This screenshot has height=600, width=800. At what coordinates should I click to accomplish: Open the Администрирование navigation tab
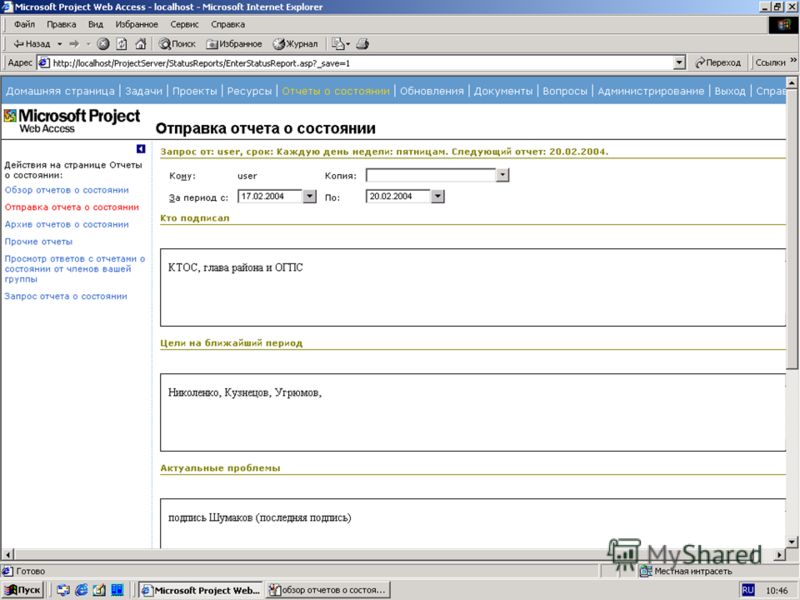651,91
